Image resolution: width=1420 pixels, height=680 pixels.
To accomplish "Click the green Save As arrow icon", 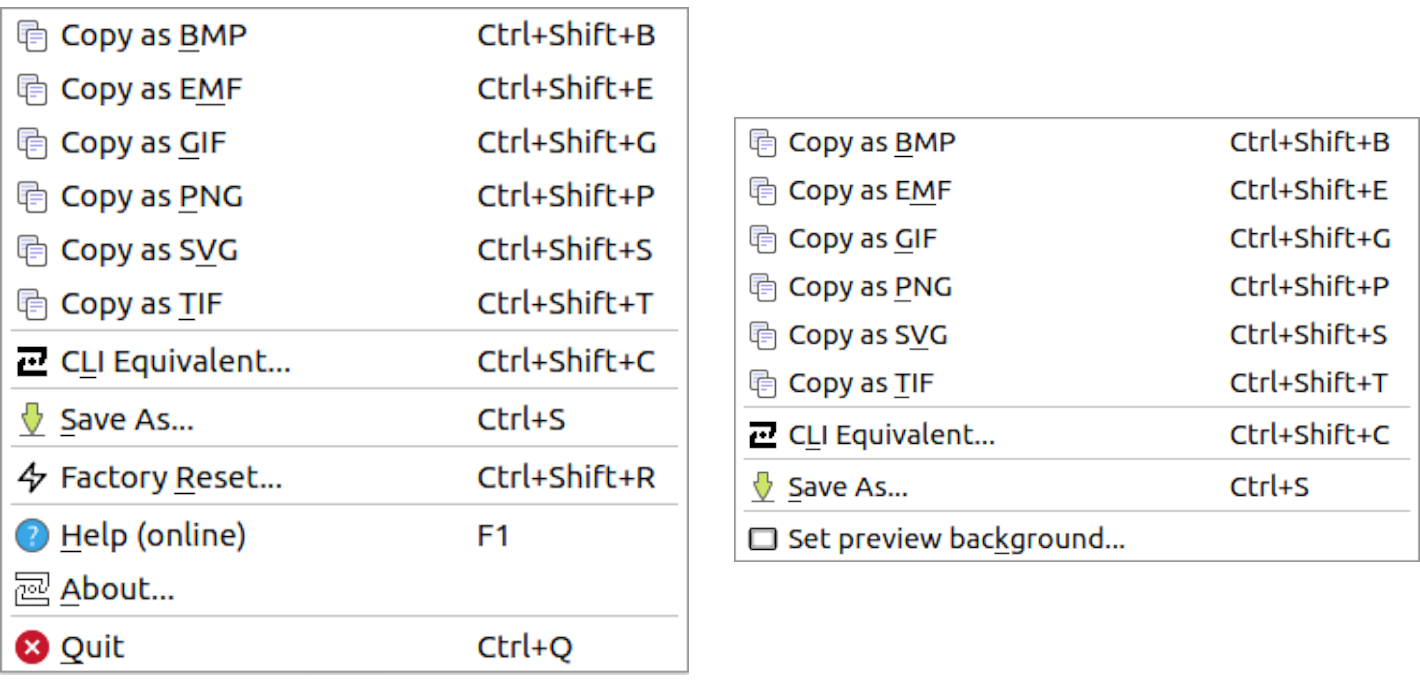I will (x=33, y=418).
